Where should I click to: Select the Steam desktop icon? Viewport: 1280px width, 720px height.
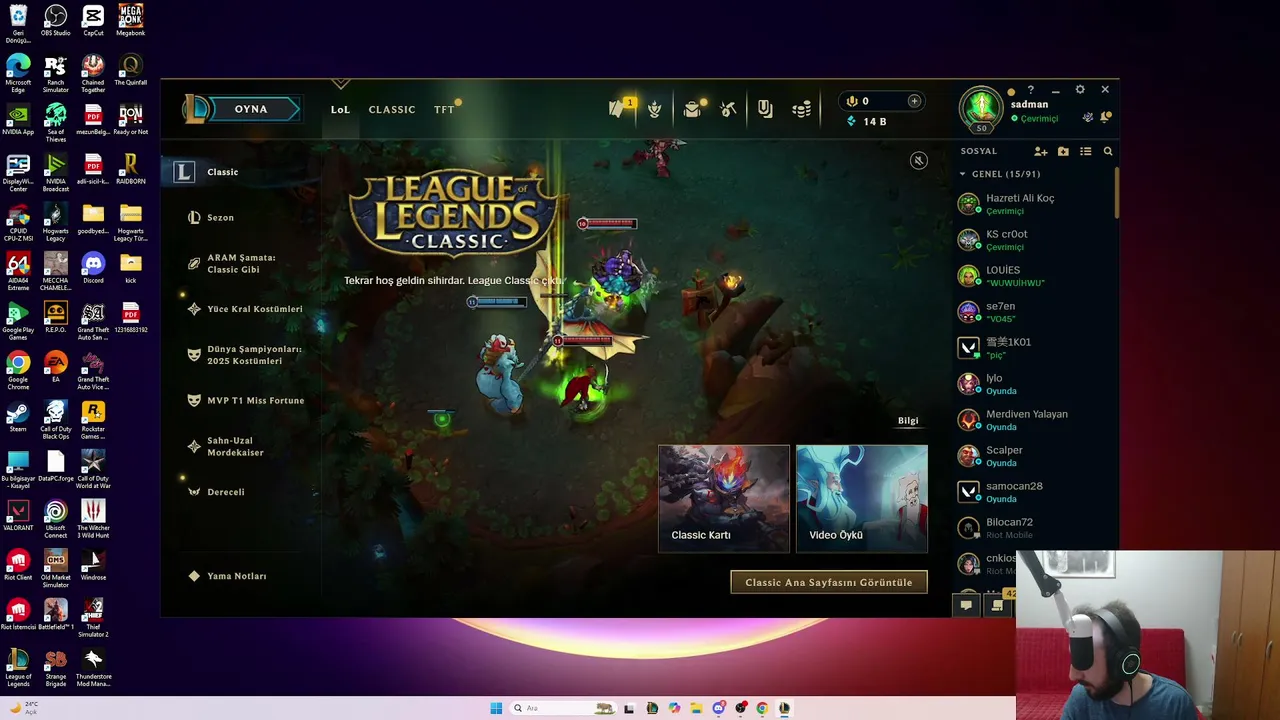pos(18,416)
